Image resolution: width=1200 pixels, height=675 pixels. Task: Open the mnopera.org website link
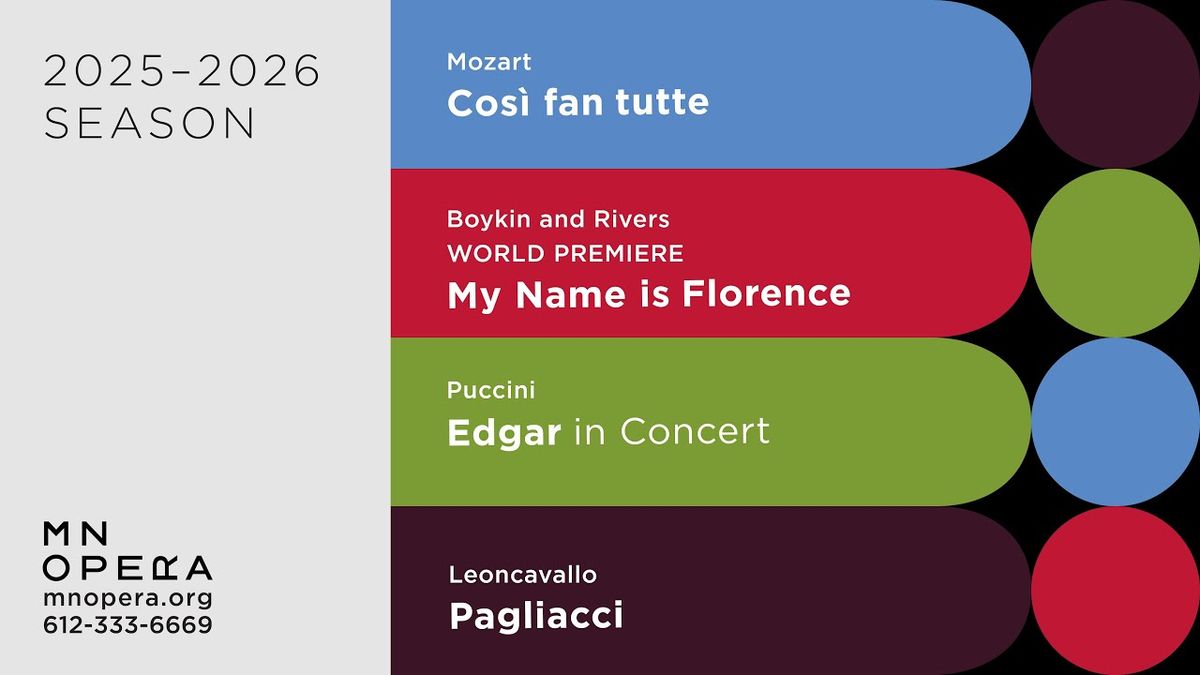pyautogui.click(x=127, y=598)
